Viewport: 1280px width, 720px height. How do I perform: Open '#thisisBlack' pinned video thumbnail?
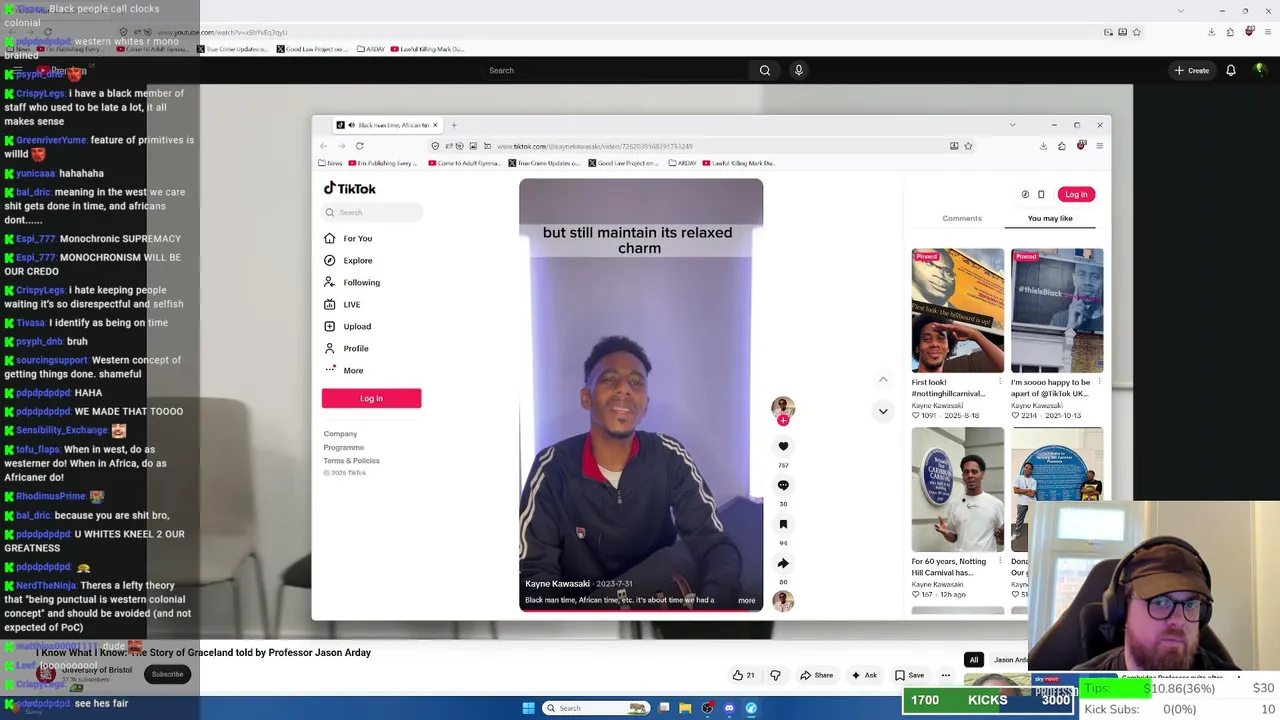click(x=1057, y=310)
